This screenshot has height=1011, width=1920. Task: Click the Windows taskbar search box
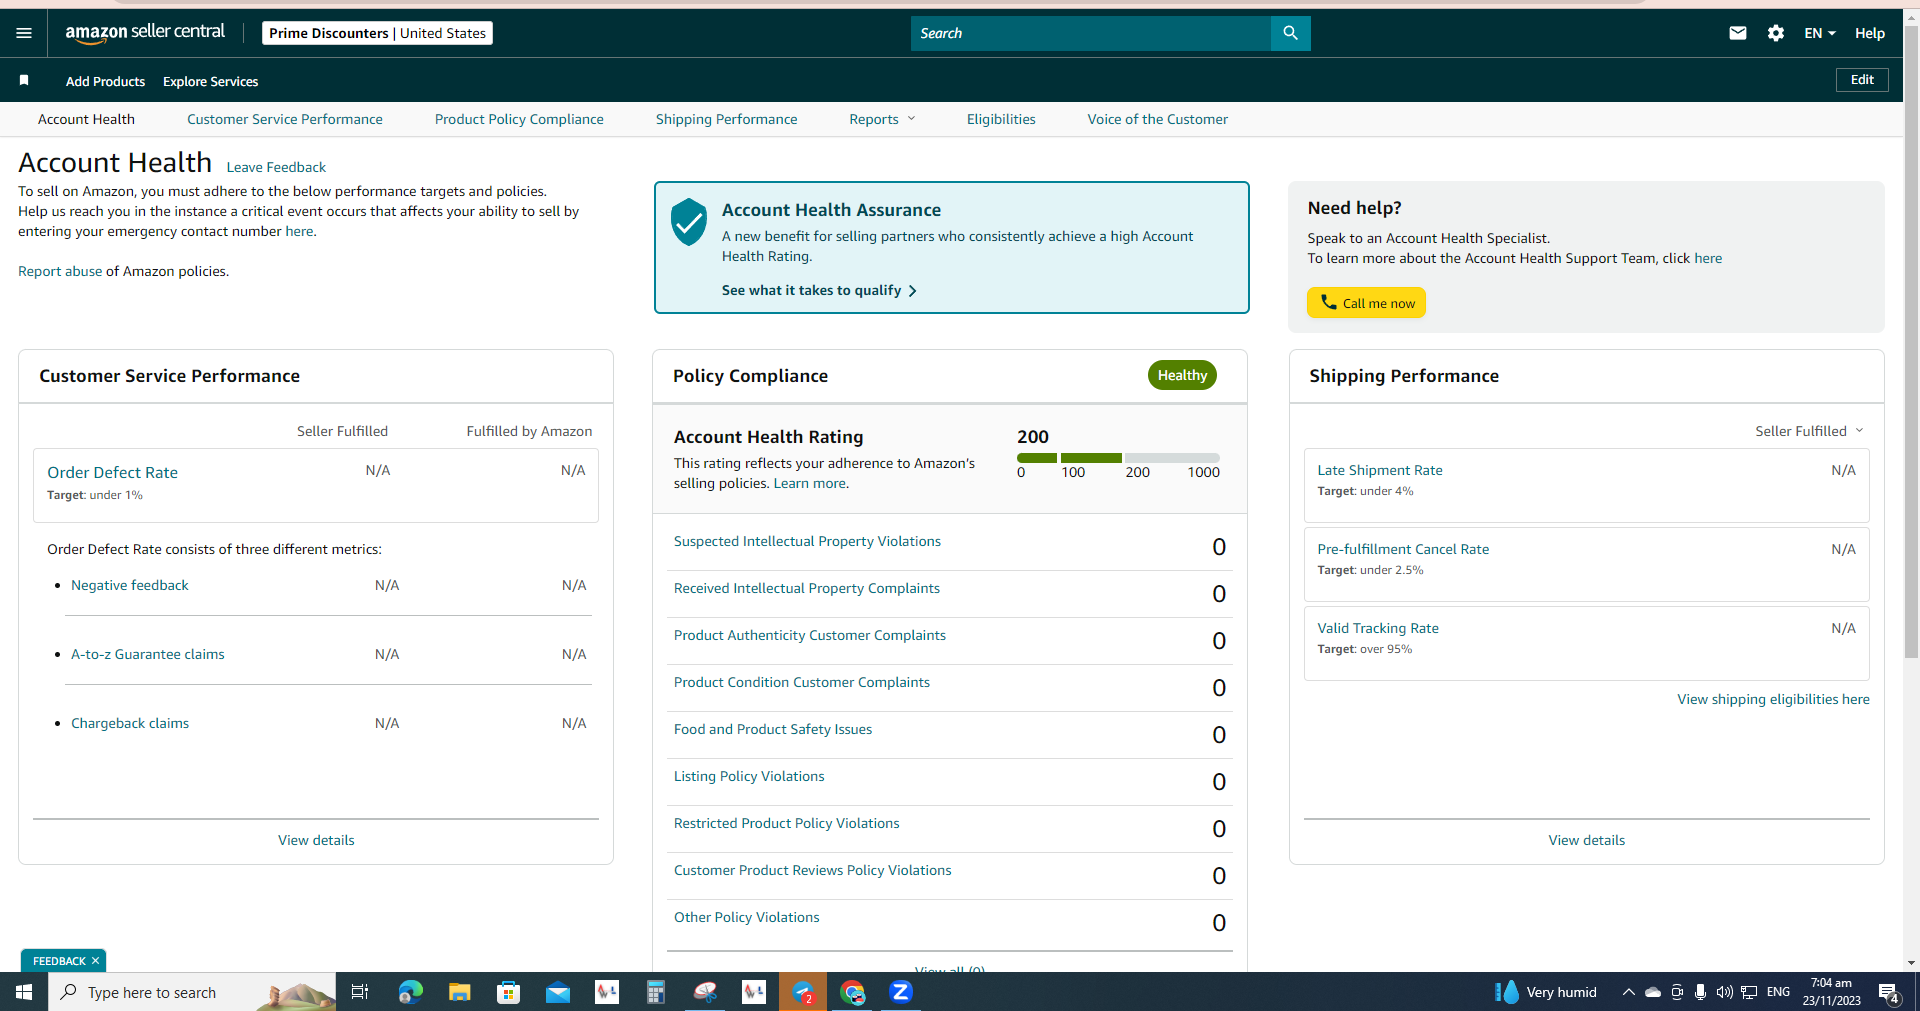(x=192, y=992)
